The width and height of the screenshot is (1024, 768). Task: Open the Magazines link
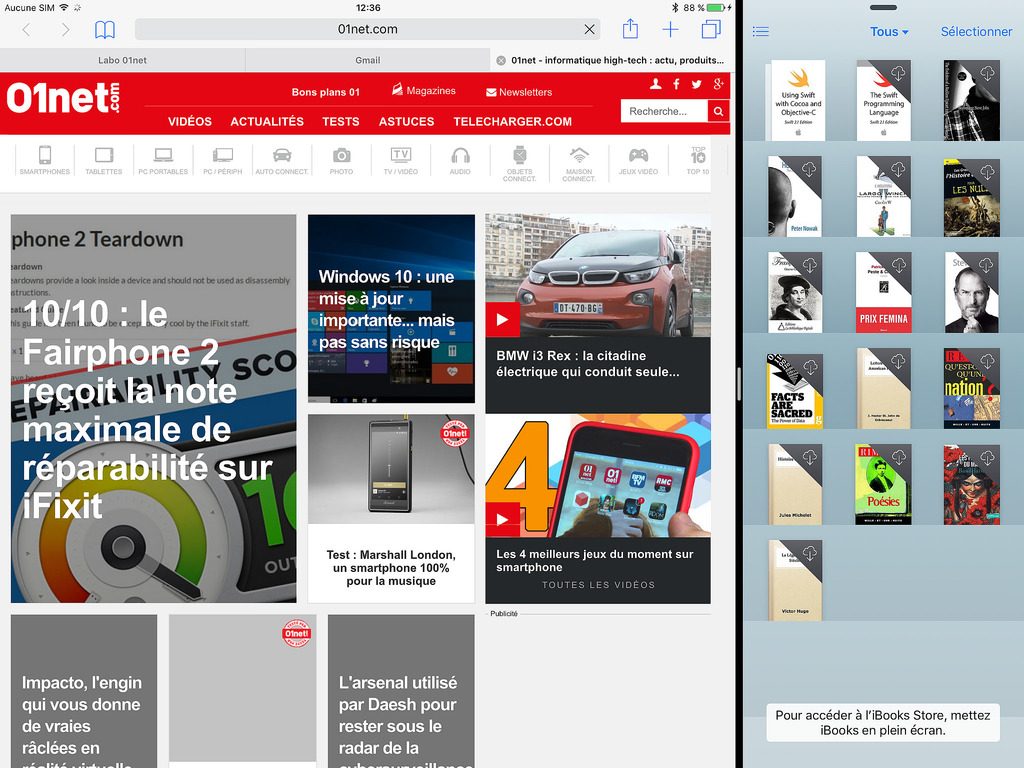tap(423, 91)
